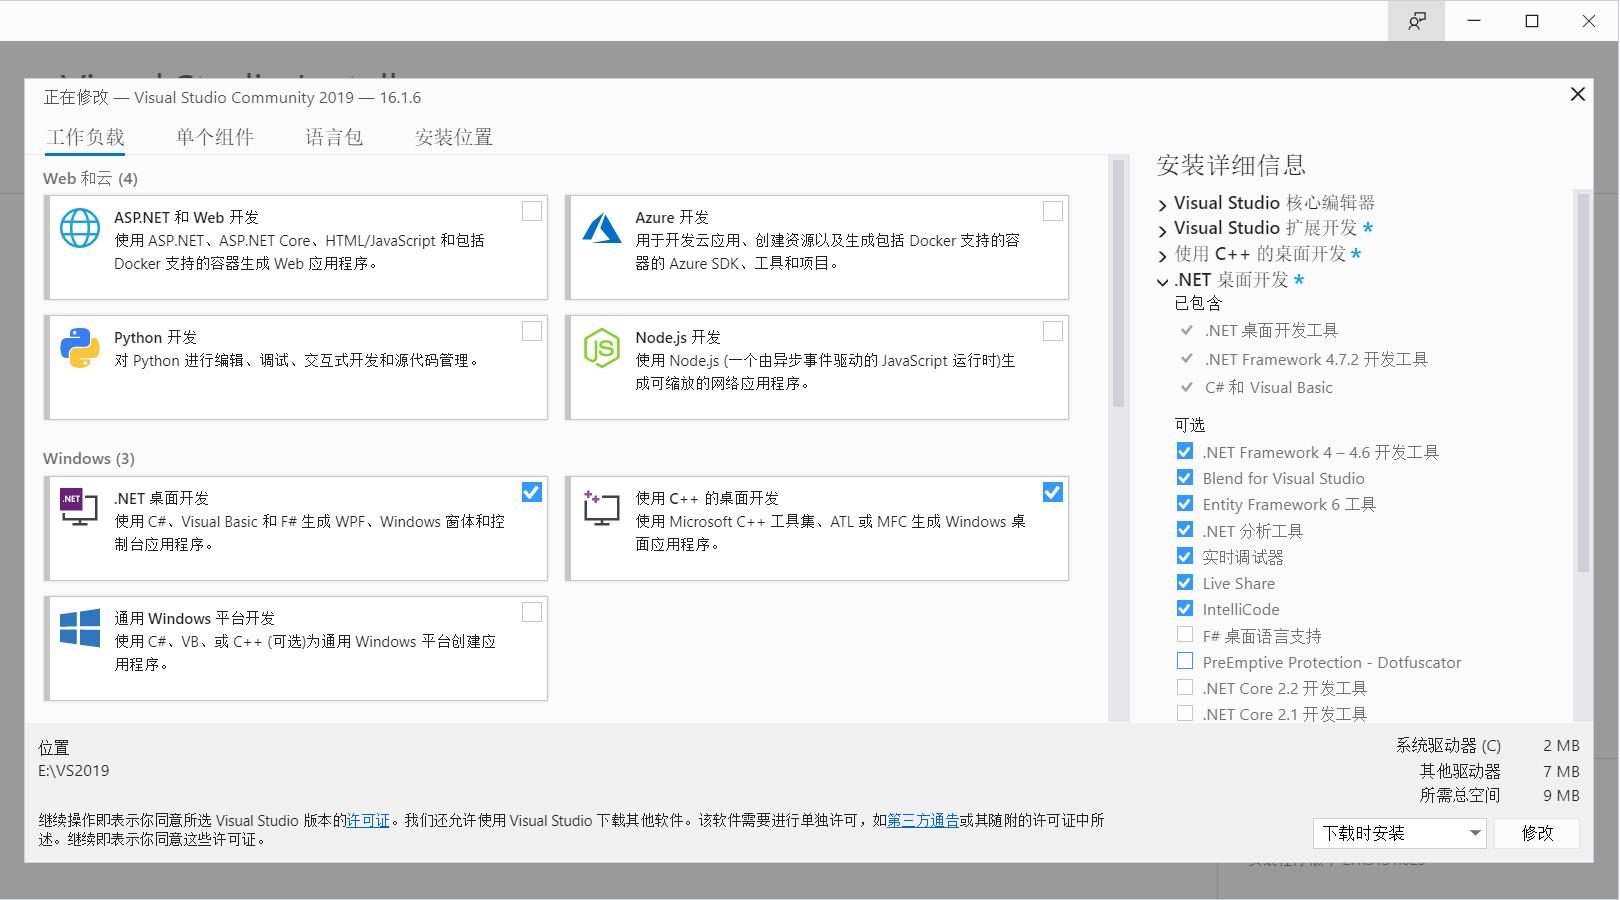Click the Python workload logo icon
The width and height of the screenshot is (1620, 900).
[x=80, y=348]
